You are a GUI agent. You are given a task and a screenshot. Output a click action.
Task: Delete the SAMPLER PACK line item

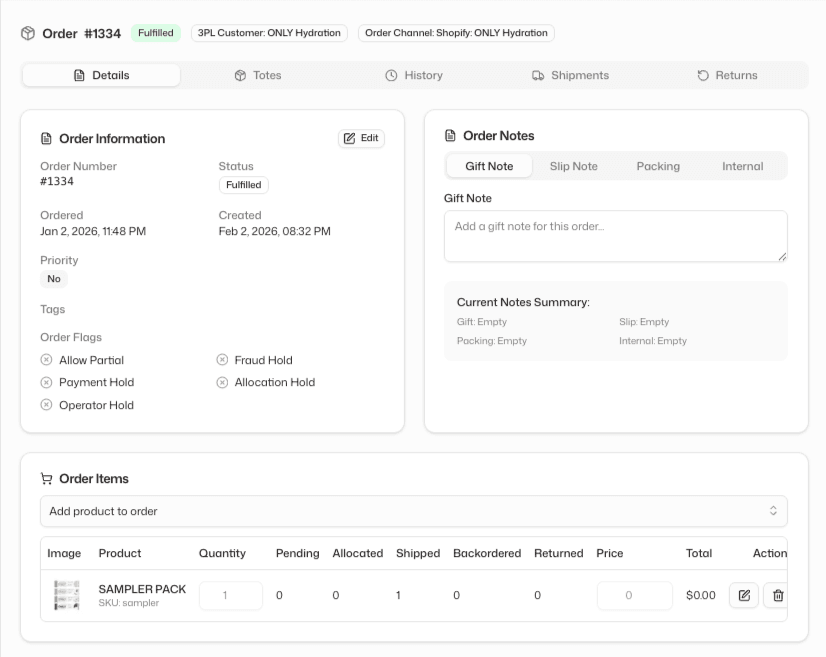click(x=778, y=595)
